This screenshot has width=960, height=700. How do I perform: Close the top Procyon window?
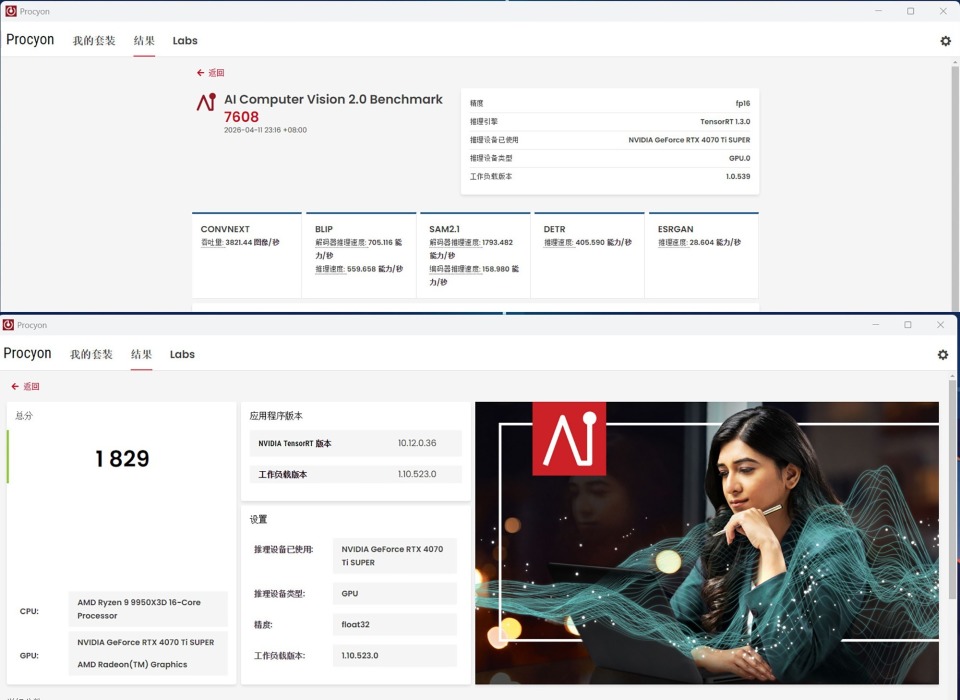[943, 11]
